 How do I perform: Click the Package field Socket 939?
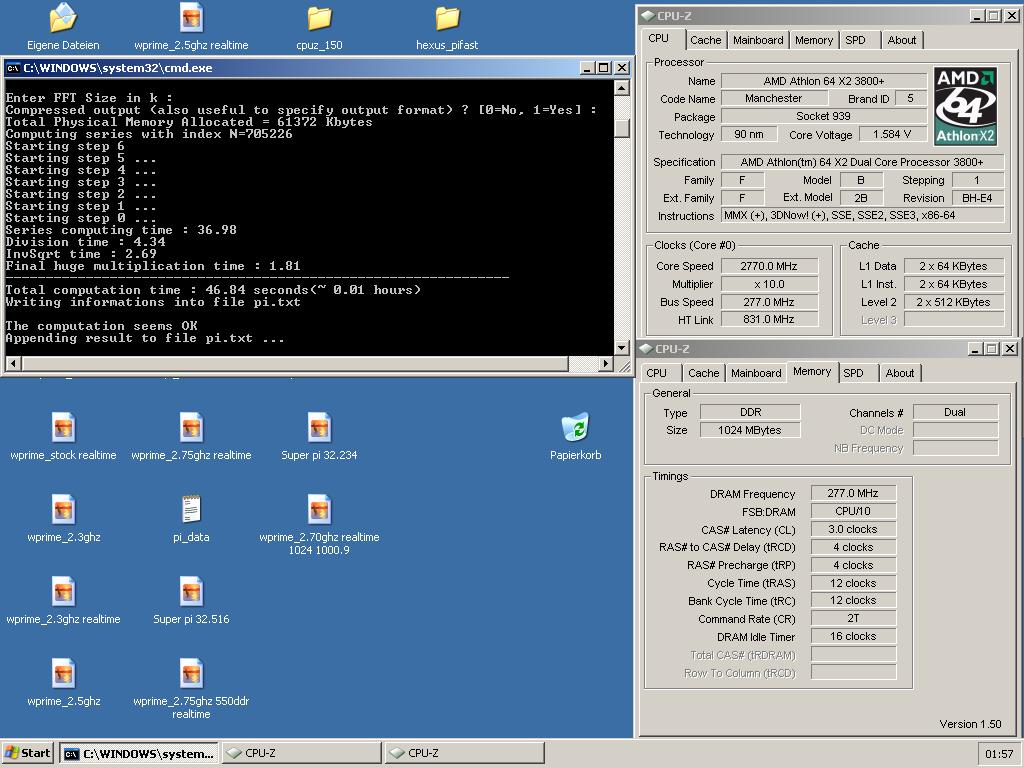(x=824, y=116)
